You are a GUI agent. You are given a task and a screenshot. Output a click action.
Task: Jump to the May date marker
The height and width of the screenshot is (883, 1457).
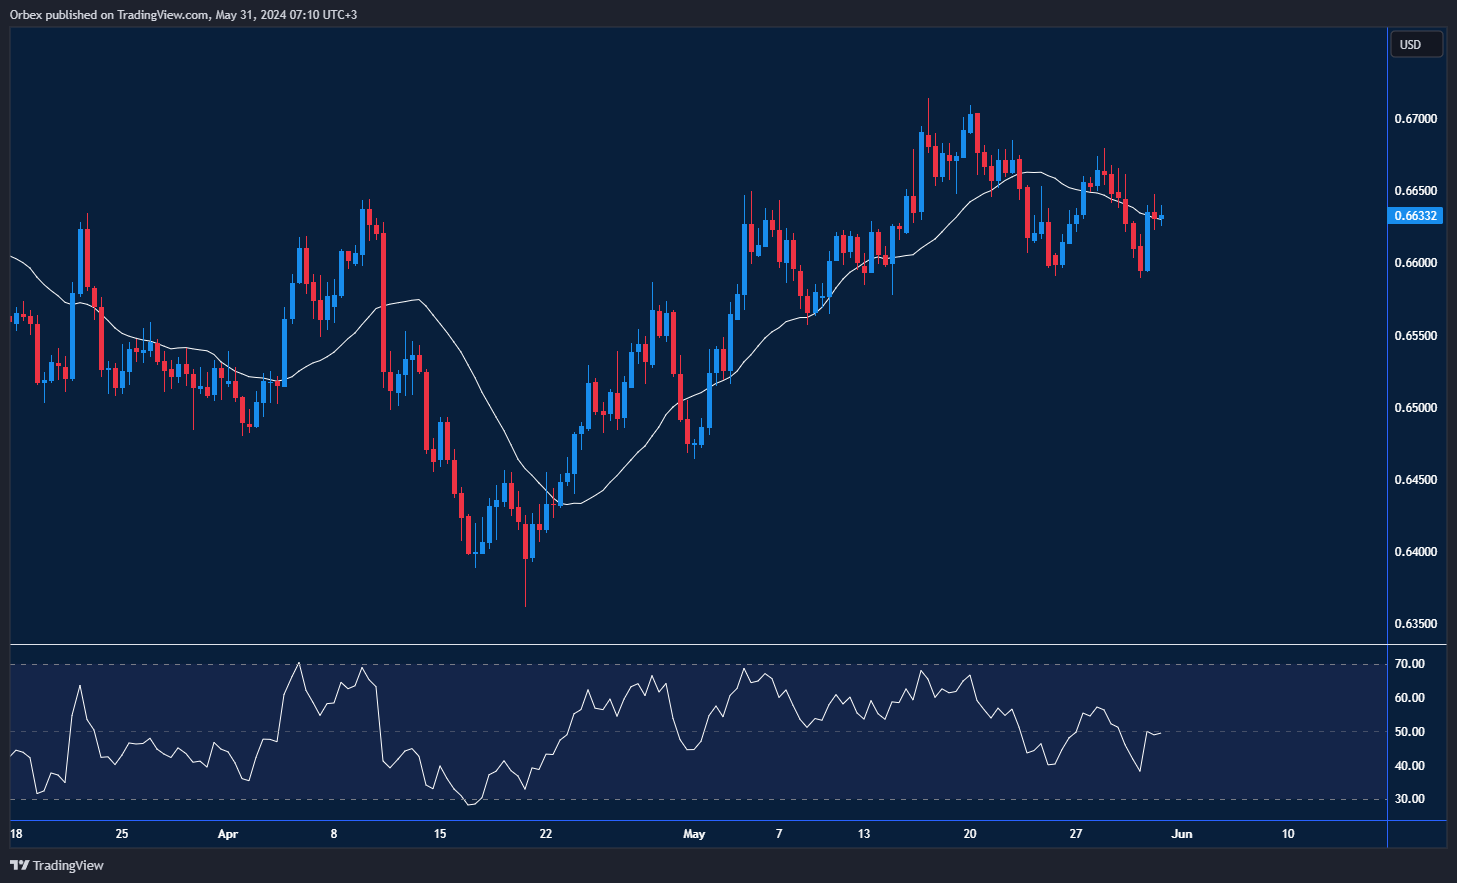693,834
